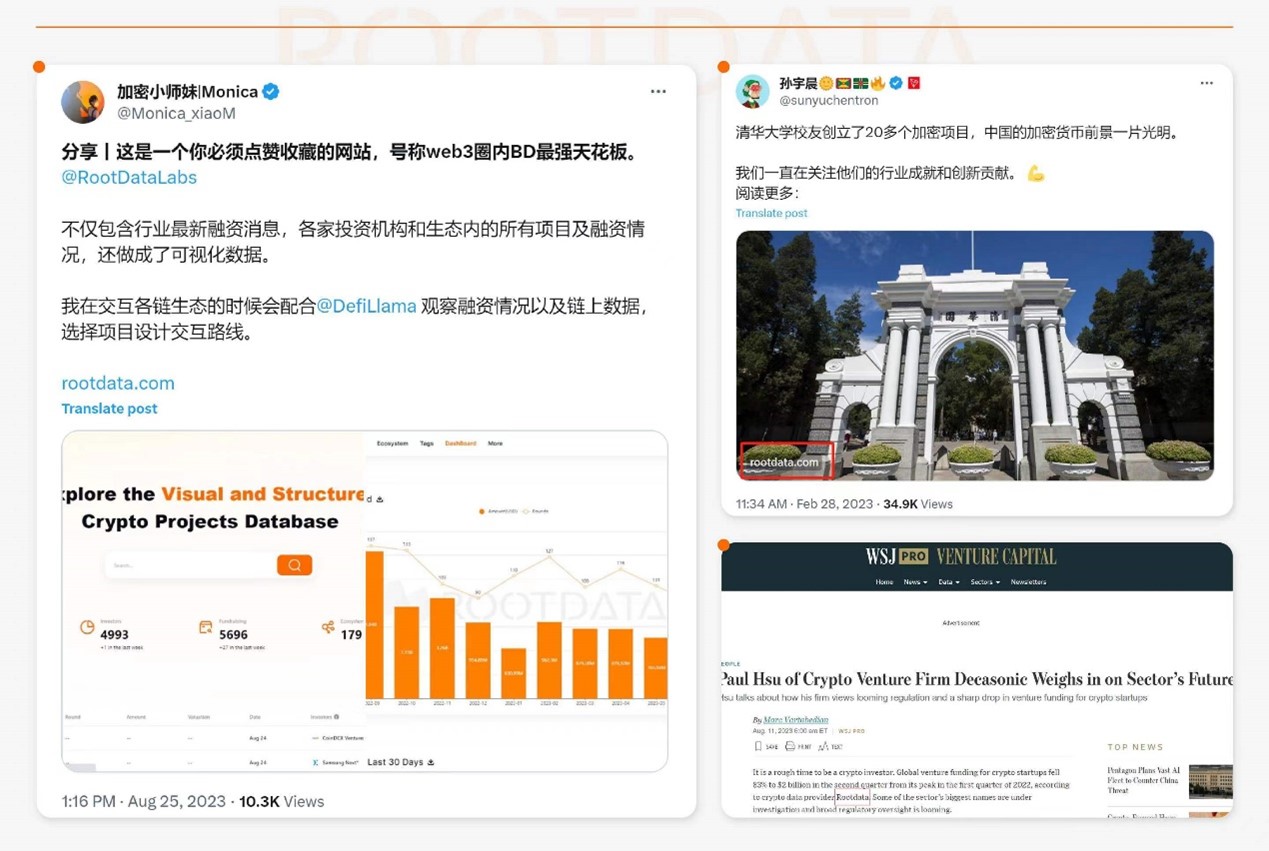Click the @Monica_xiaoM handle

176,113
